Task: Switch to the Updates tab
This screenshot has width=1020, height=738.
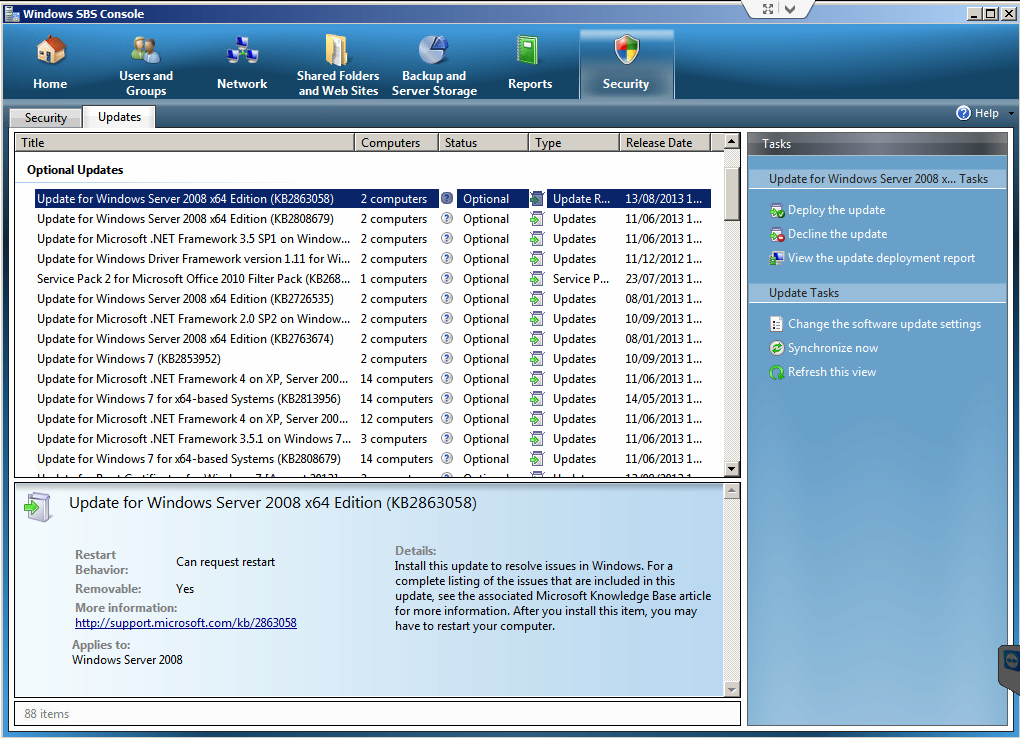Action: (x=119, y=117)
